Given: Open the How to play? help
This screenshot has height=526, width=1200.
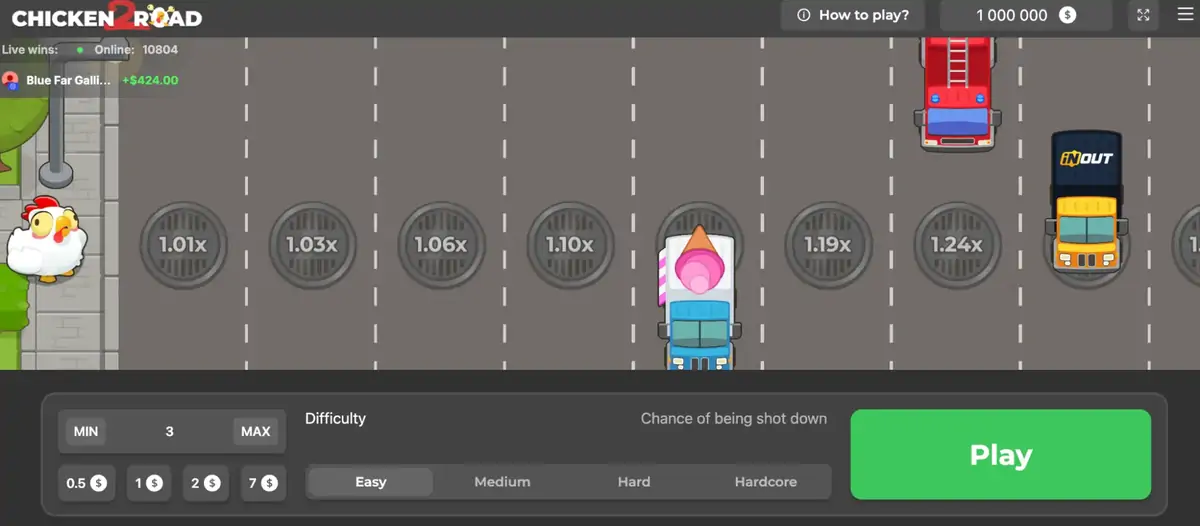Looking at the screenshot, I should (853, 15).
